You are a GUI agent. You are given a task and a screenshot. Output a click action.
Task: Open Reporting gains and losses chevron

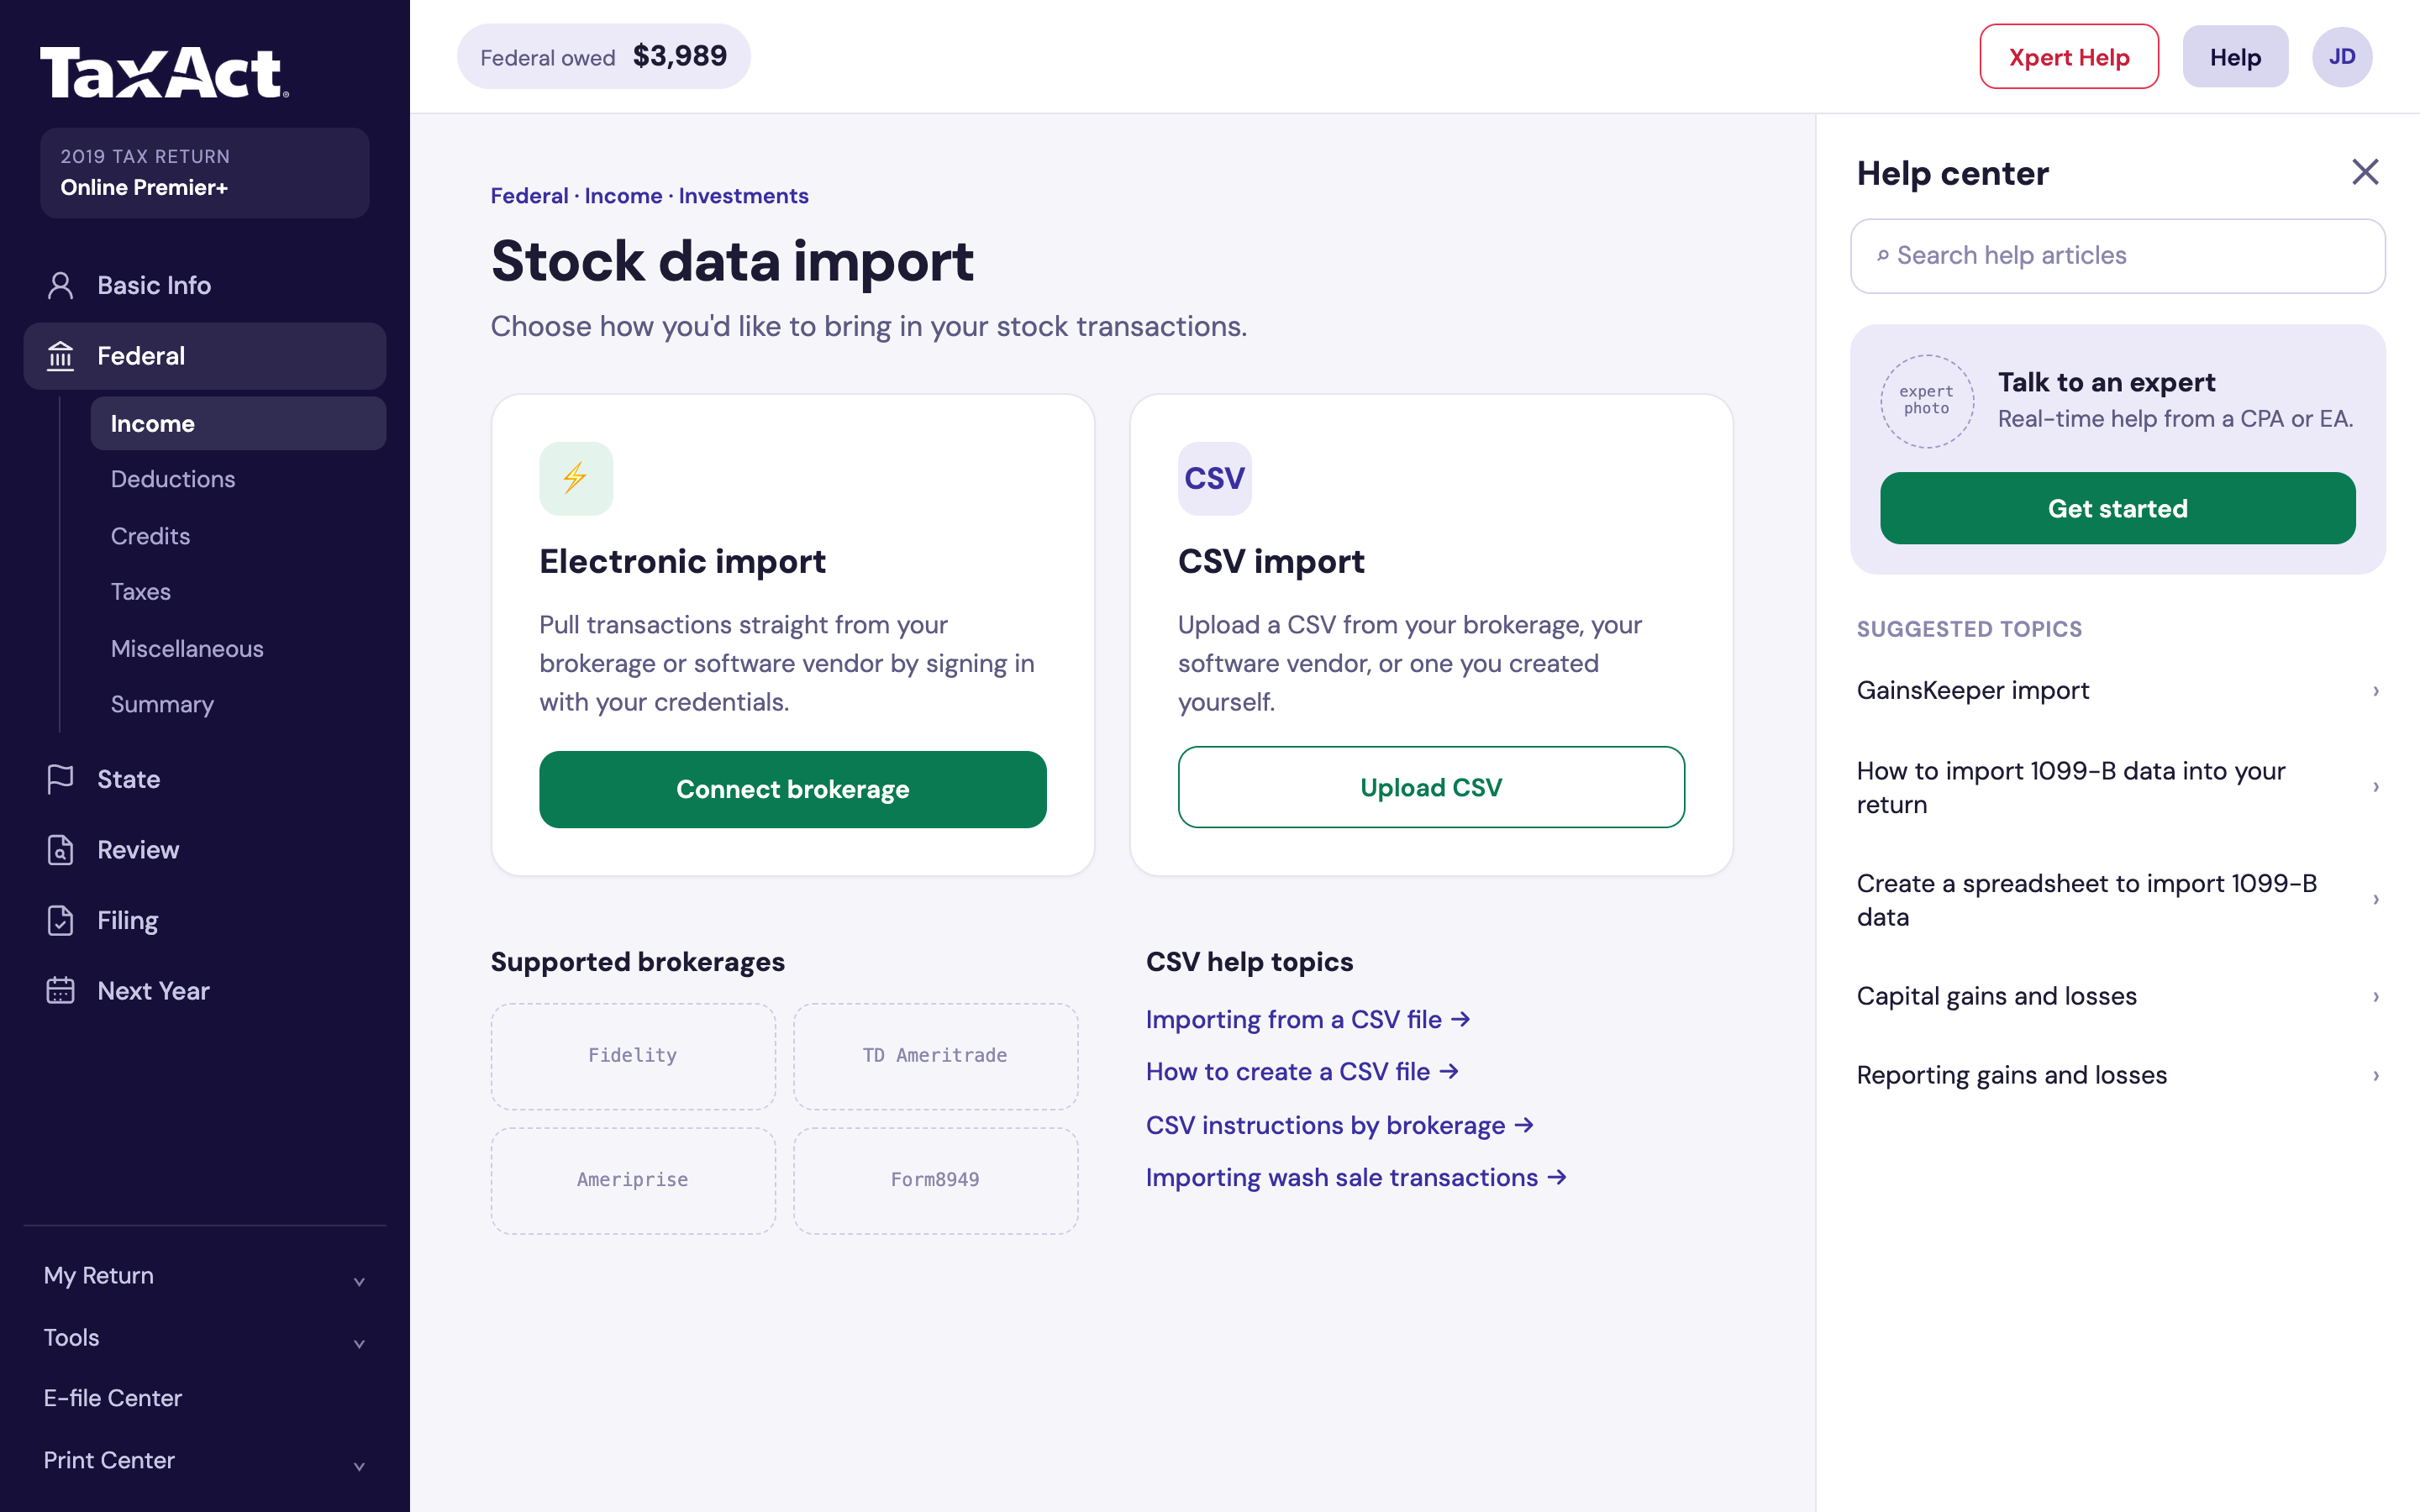(2376, 1076)
